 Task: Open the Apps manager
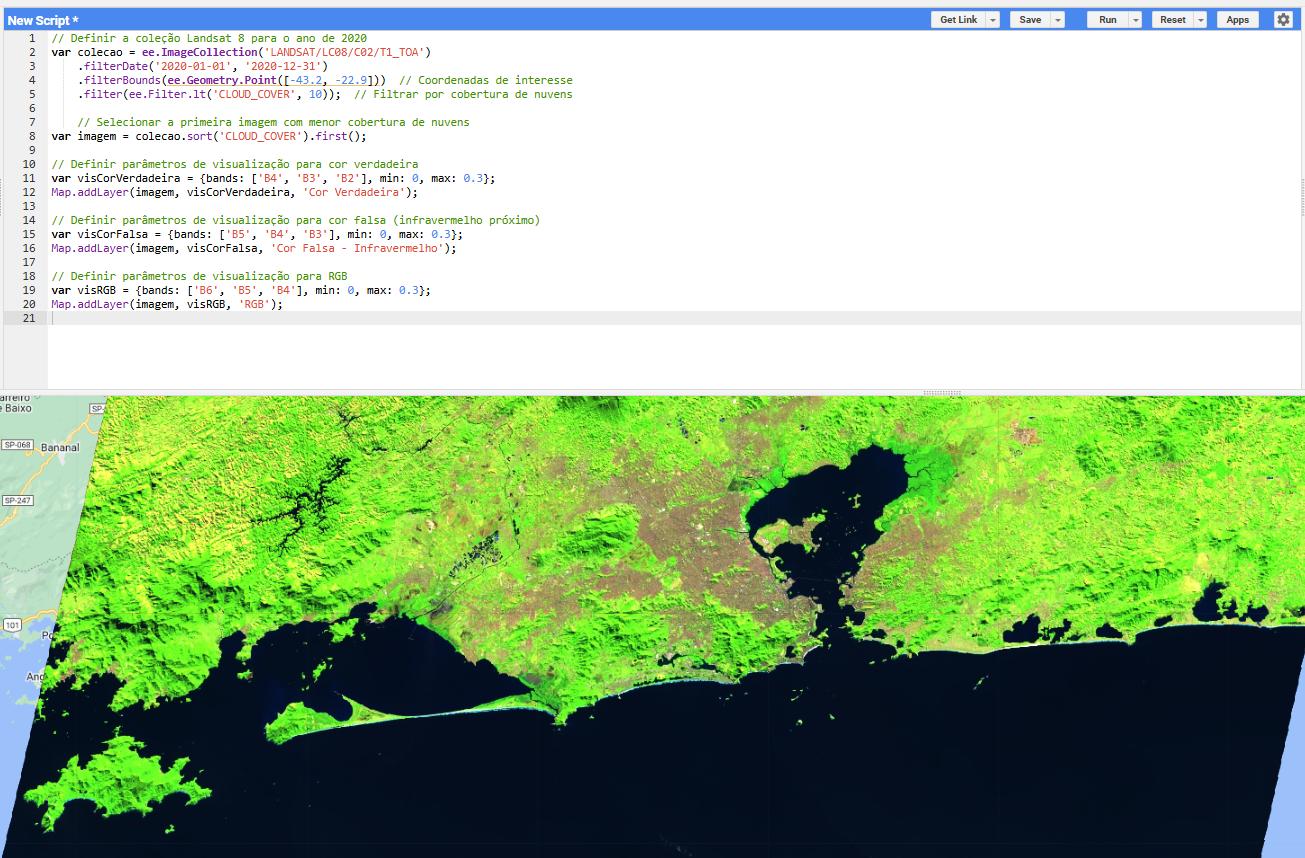pyautogui.click(x=1238, y=19)
